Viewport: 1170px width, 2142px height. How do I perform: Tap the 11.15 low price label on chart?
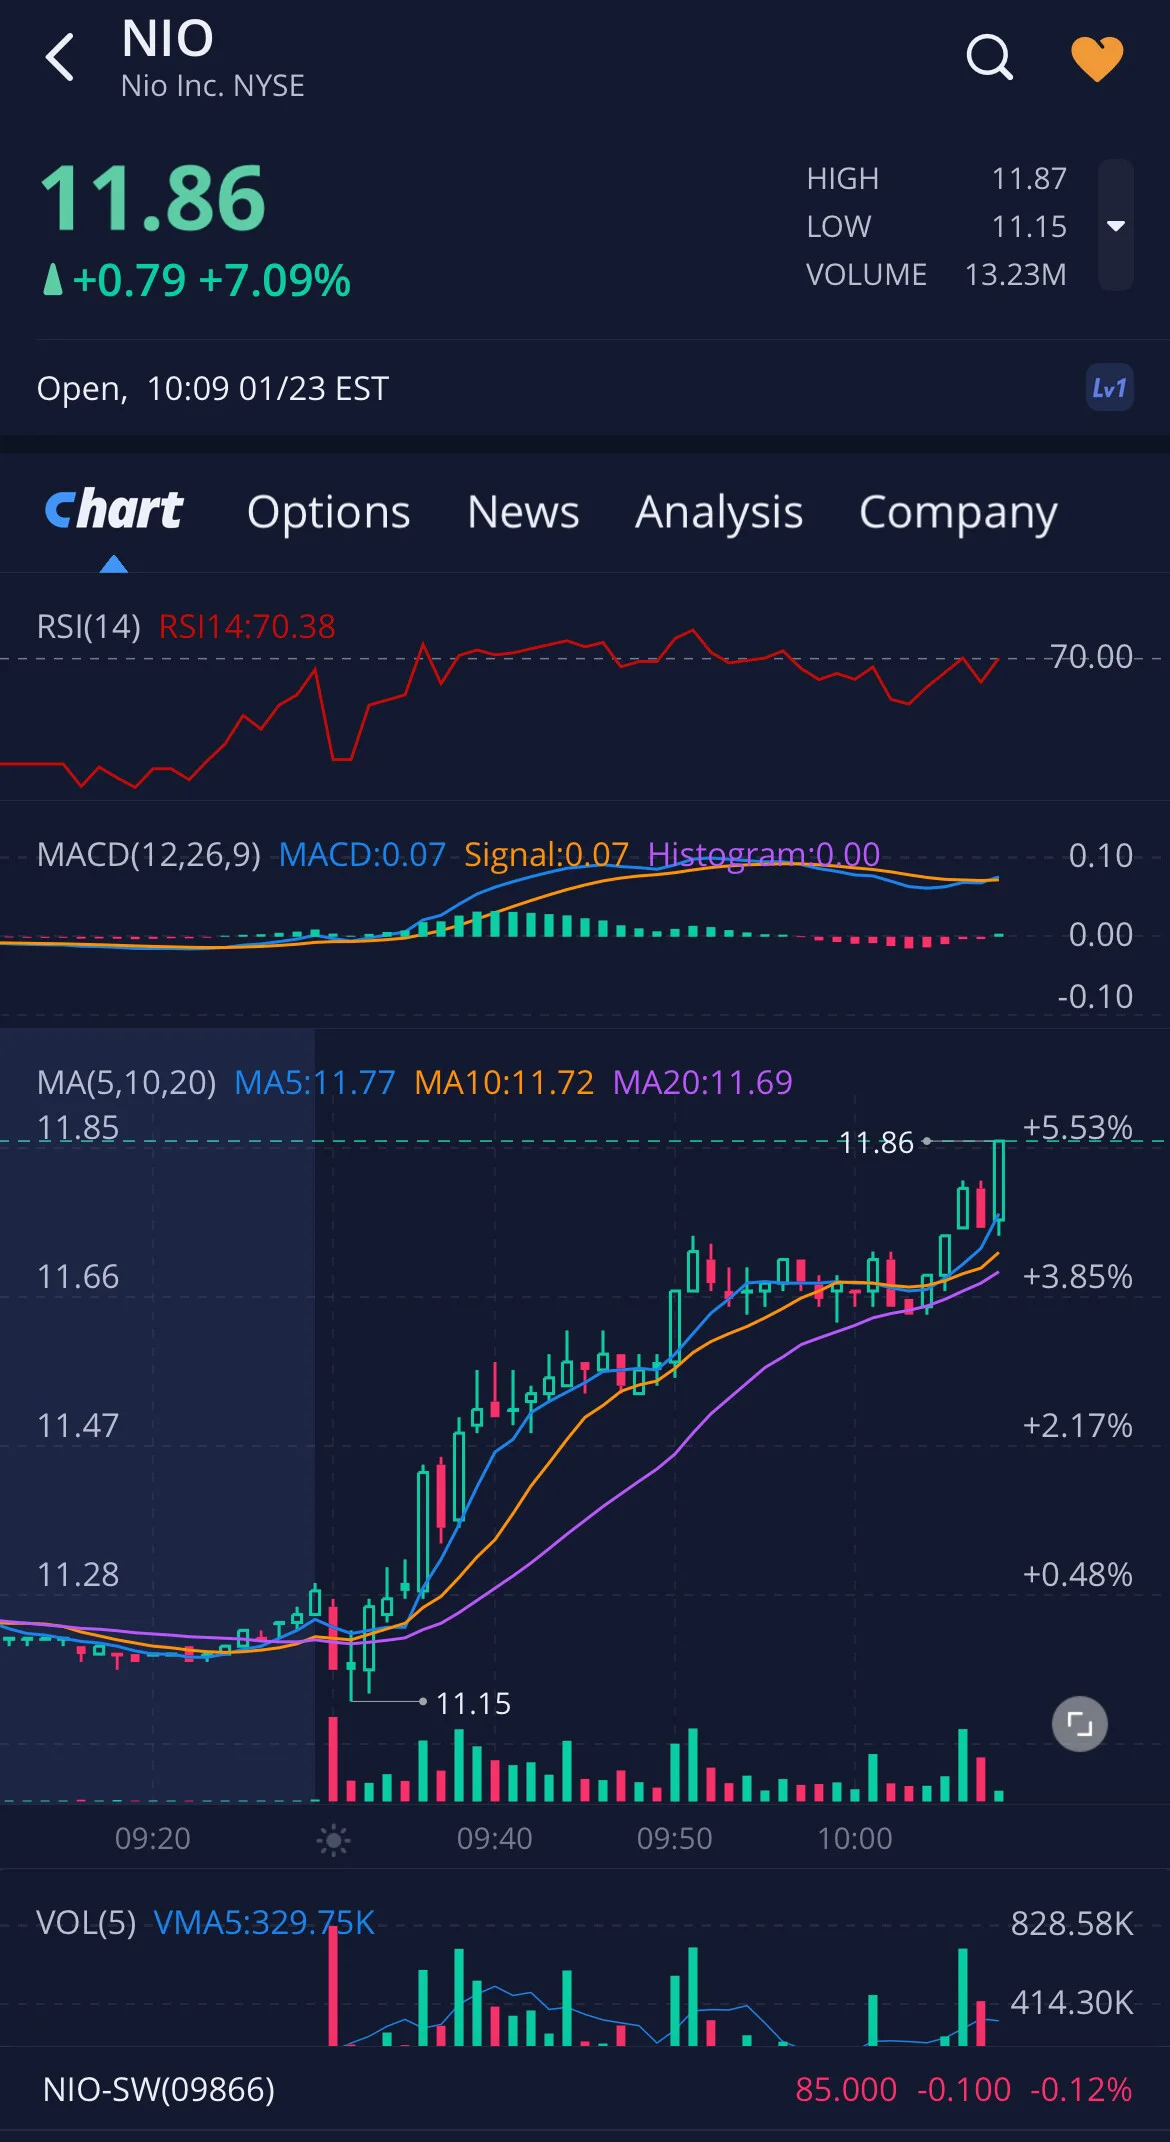coord(473,1704)
